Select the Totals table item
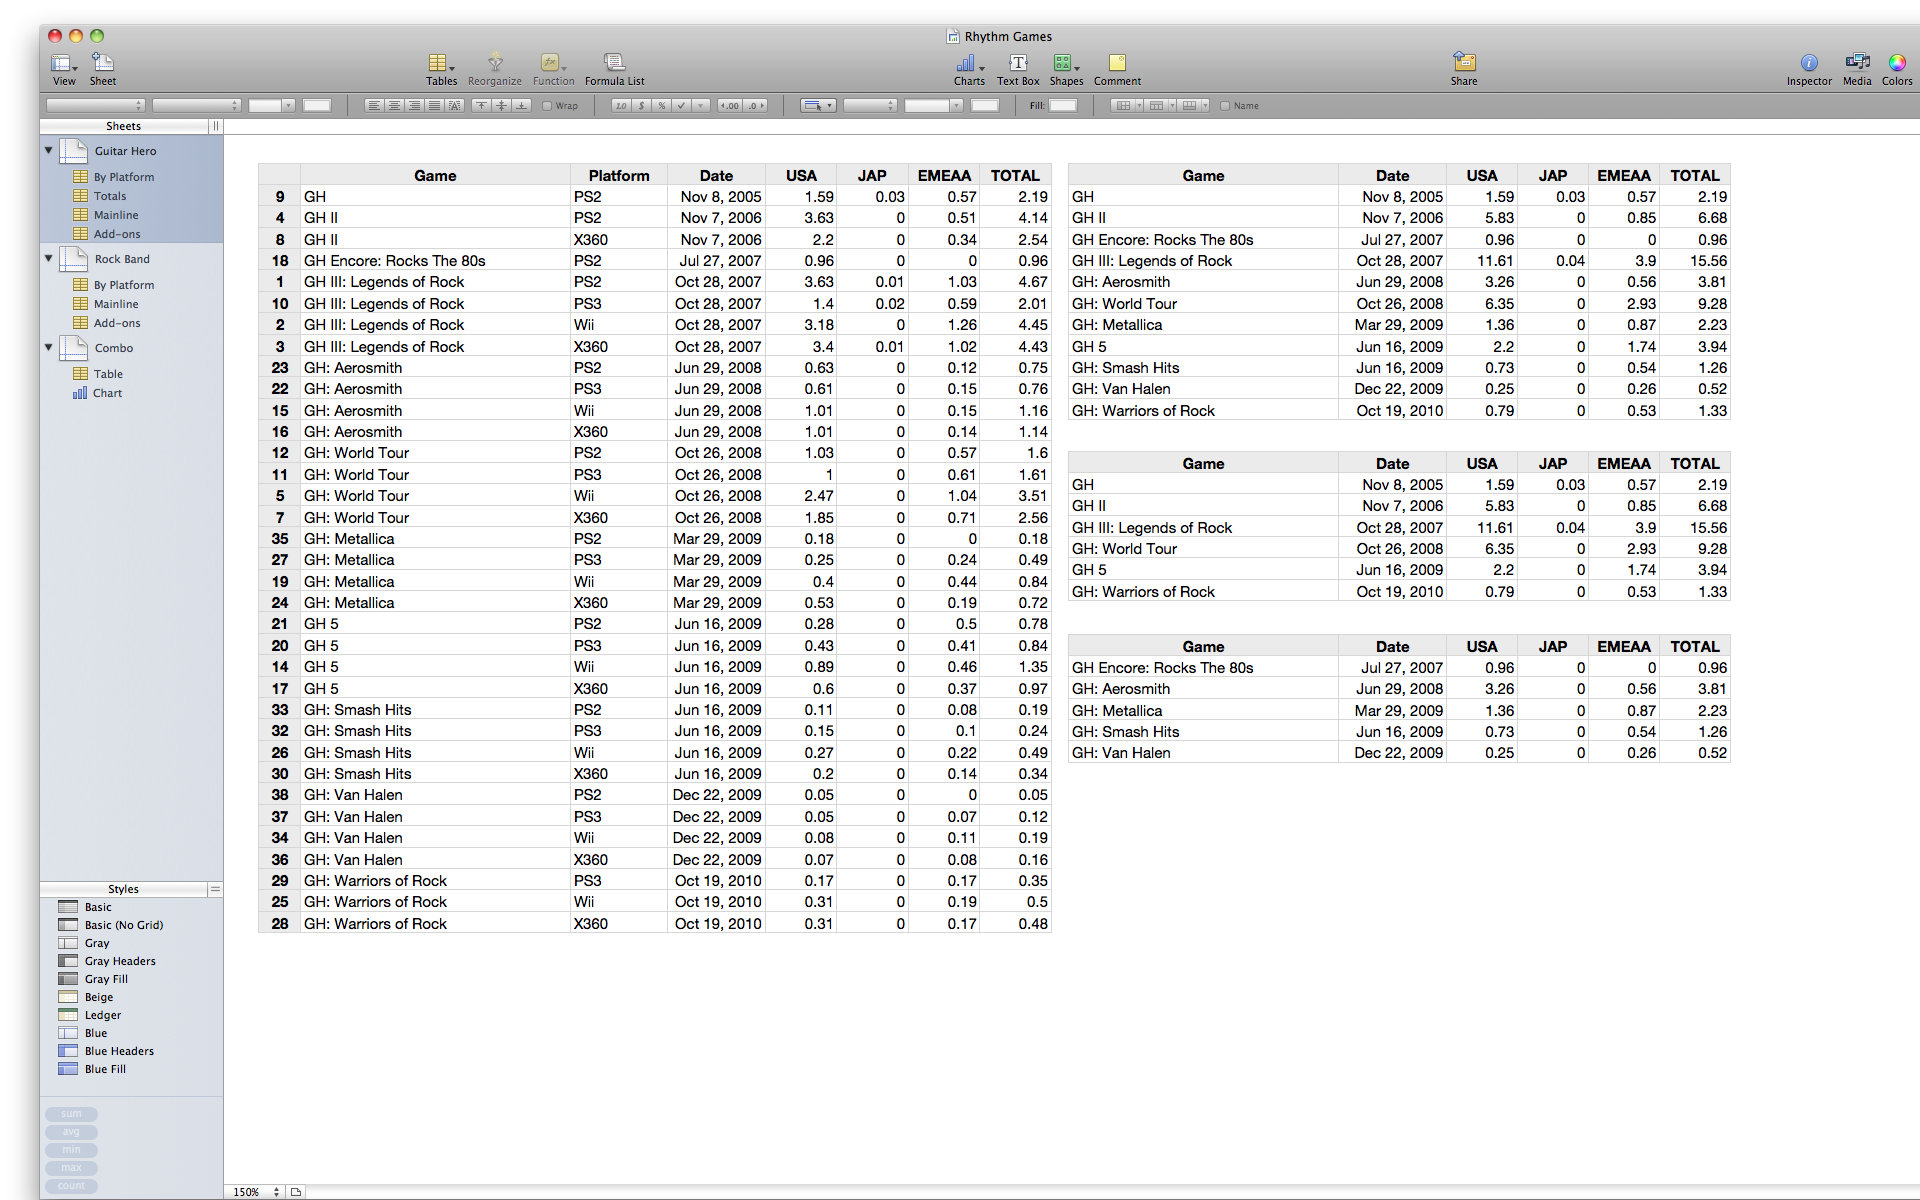The image size is (1920, 1200). tap(110, 196)
